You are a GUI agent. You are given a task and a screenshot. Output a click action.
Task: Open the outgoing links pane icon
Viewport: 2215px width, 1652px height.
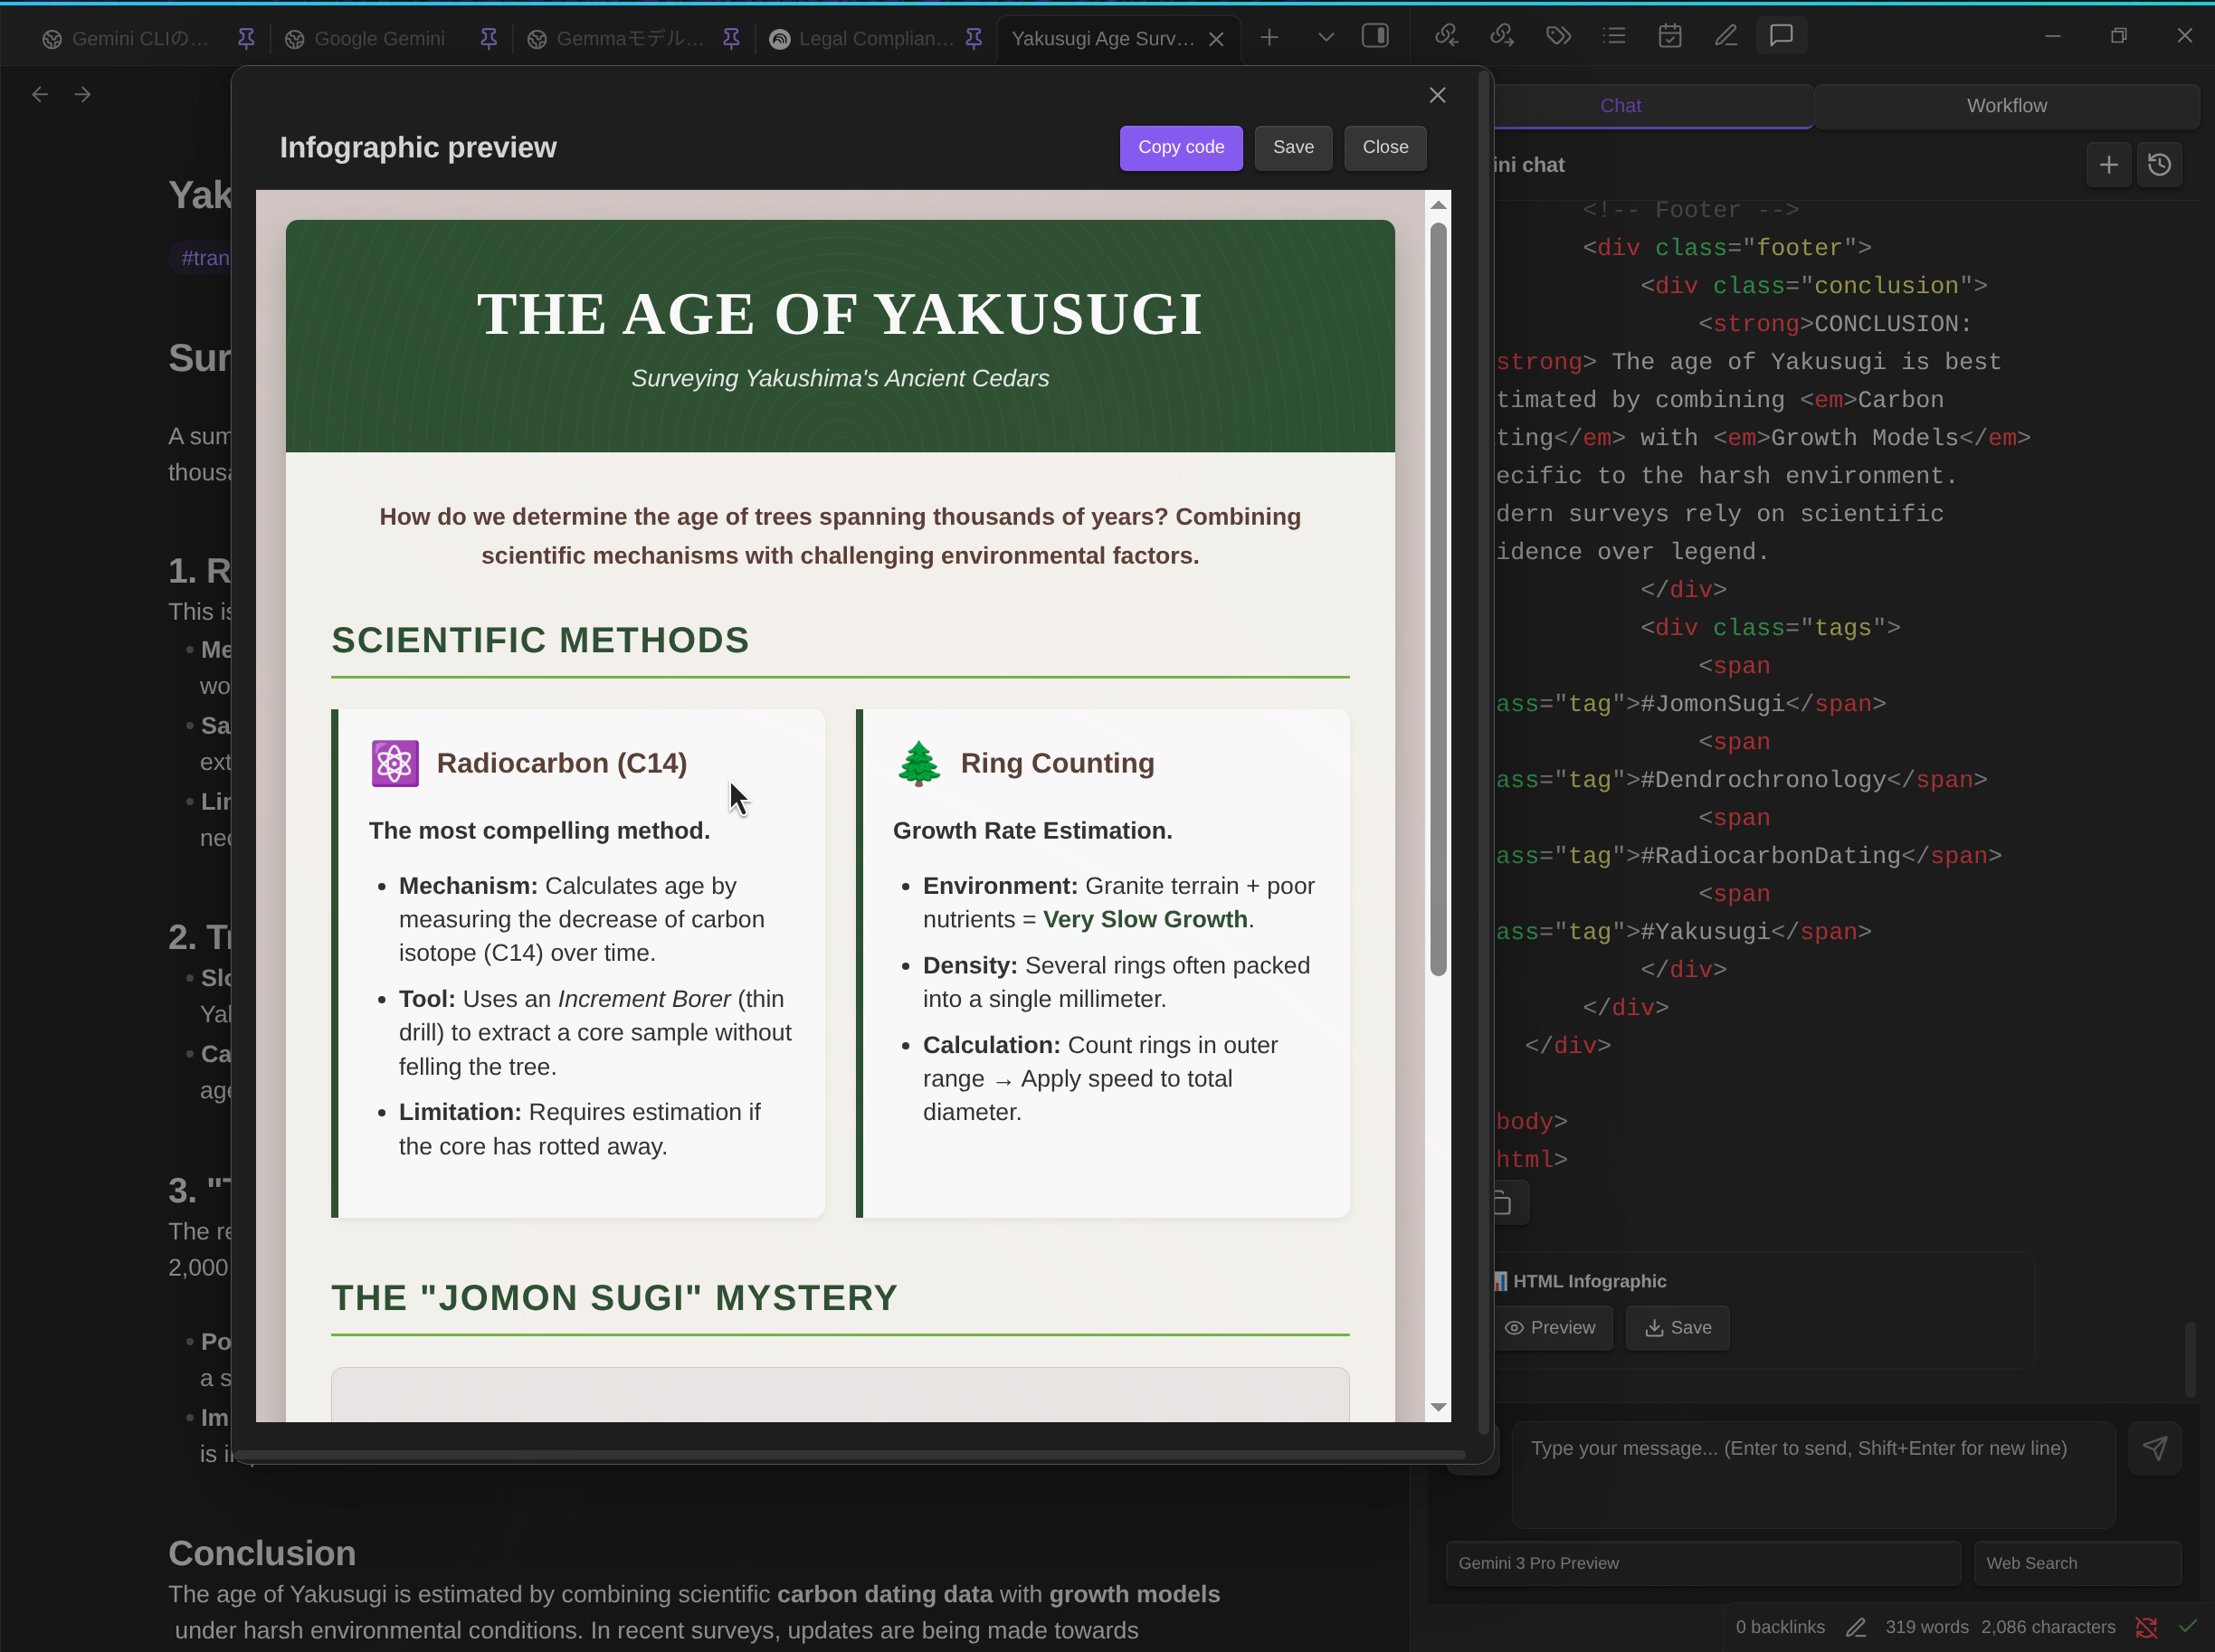(1502, 36)
